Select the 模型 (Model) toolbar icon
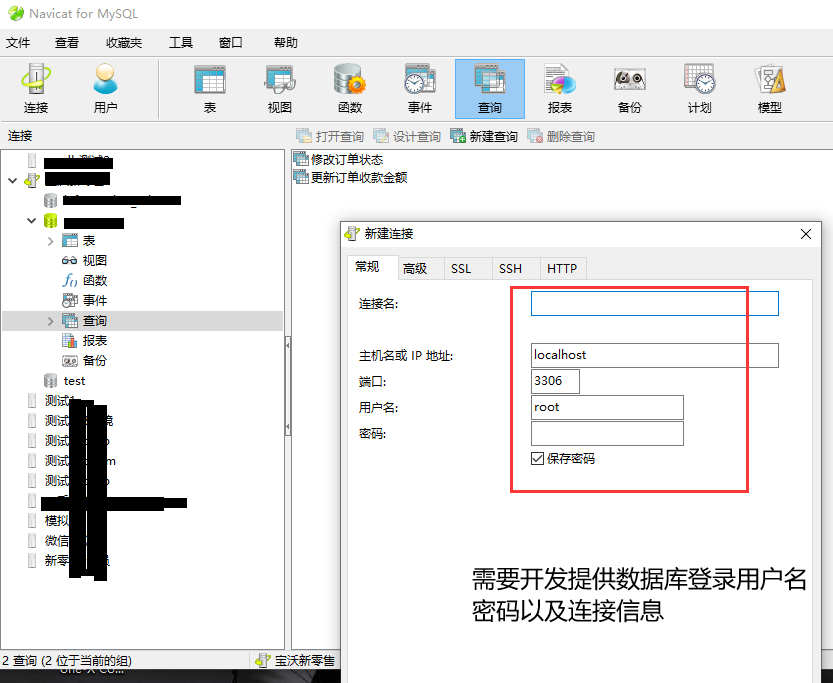833x683 pixels. pyautogui.click(x=769, y=89)
